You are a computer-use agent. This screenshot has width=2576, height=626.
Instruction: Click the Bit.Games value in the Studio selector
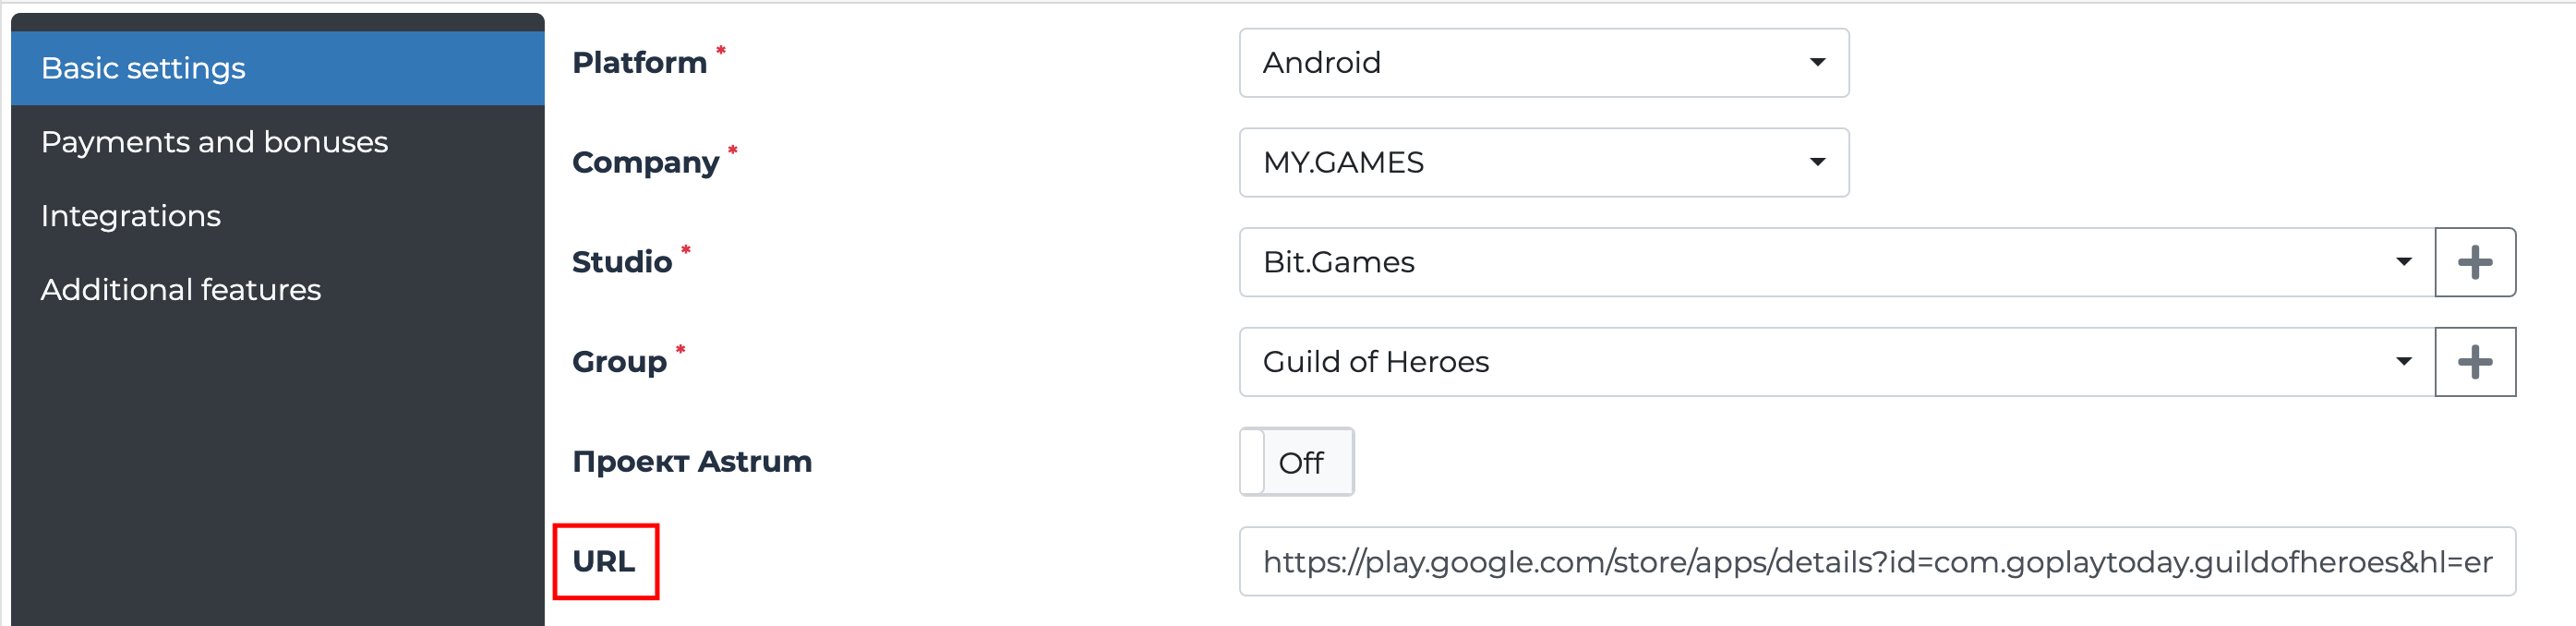click(x=1338, y=262)
